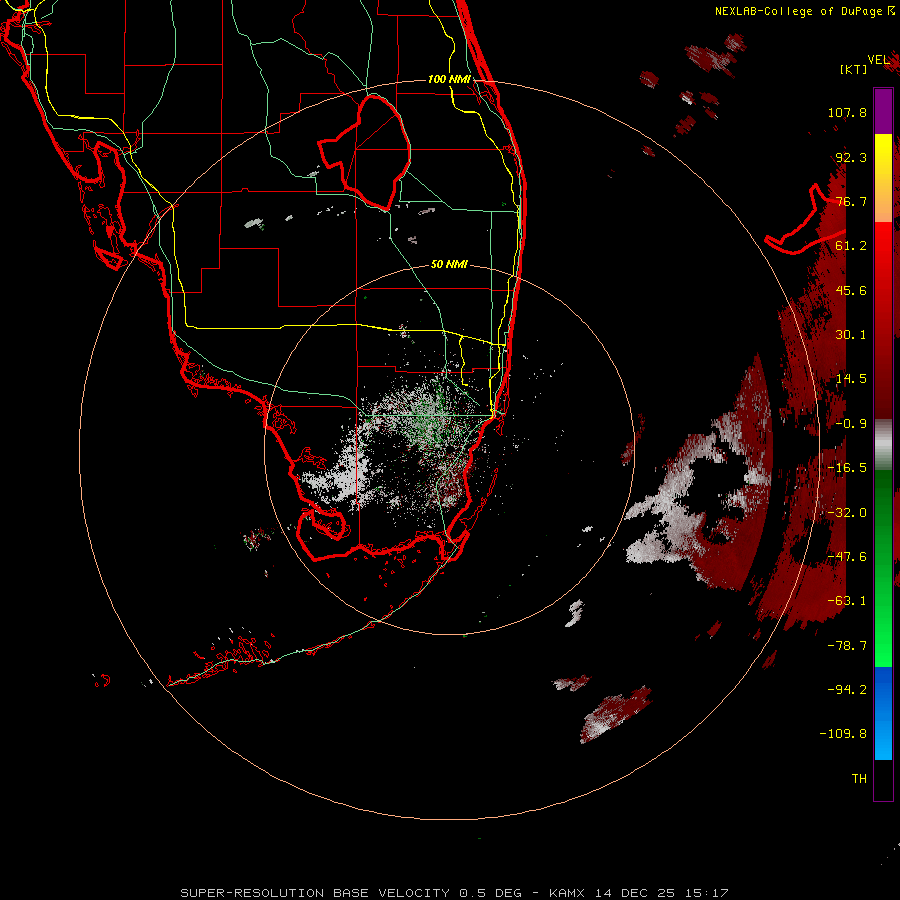
Task: Click the 100 NMI range ring label
Action: pos(449,79)
